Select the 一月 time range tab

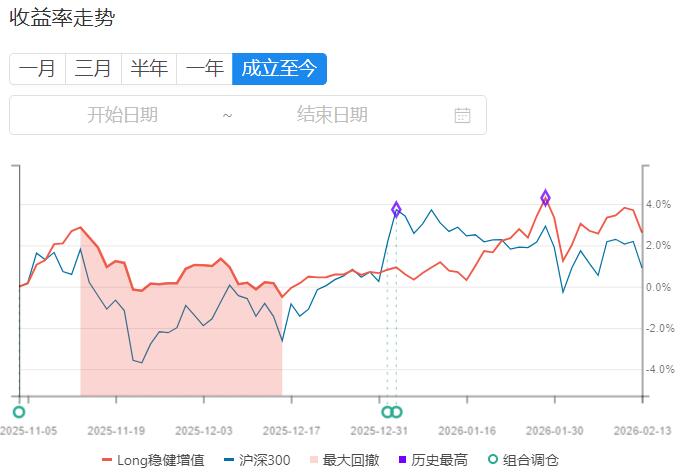38,69
